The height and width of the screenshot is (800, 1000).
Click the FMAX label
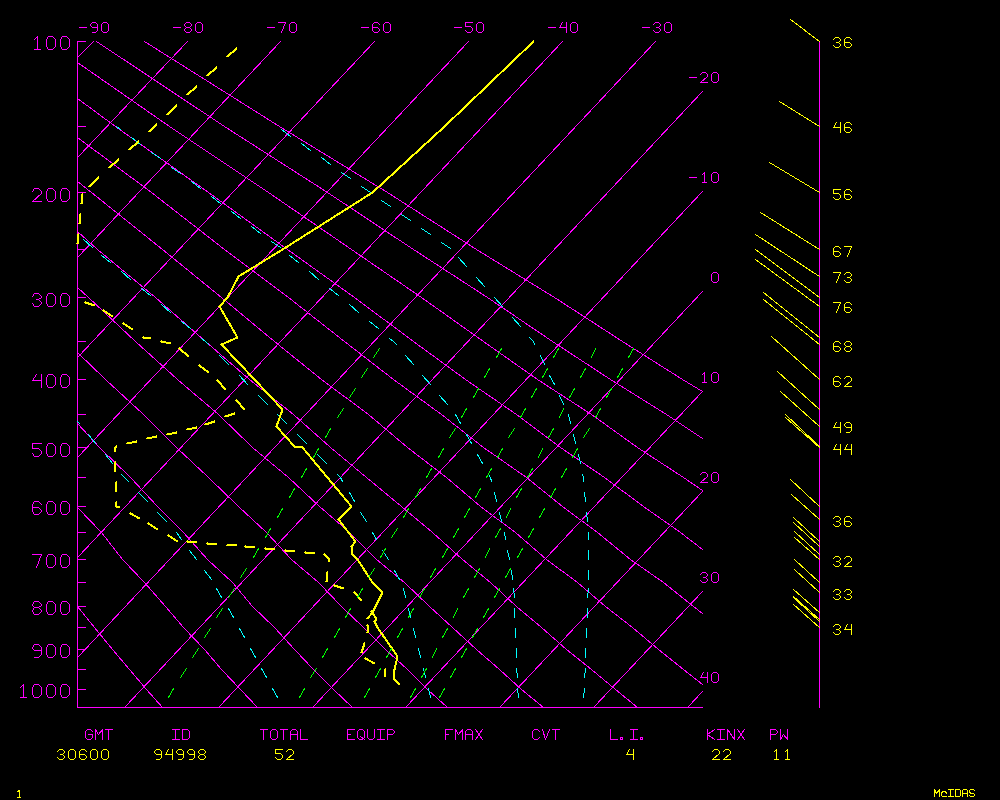[464, 735]
